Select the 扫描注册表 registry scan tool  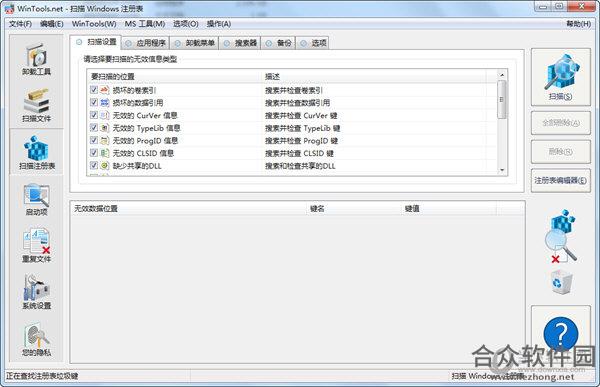[37, 152]
